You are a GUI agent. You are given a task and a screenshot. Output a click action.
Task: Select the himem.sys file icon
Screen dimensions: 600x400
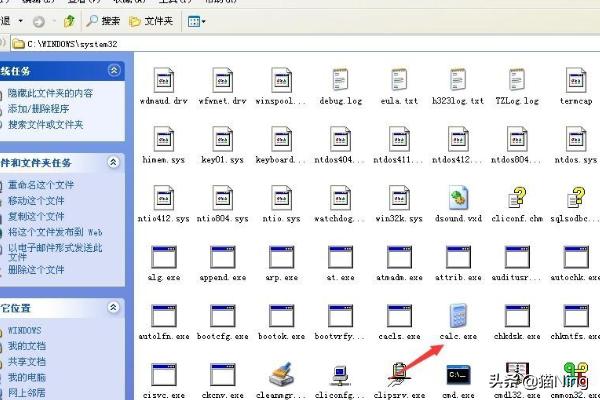pyautogui.click(x=164, y=139)
